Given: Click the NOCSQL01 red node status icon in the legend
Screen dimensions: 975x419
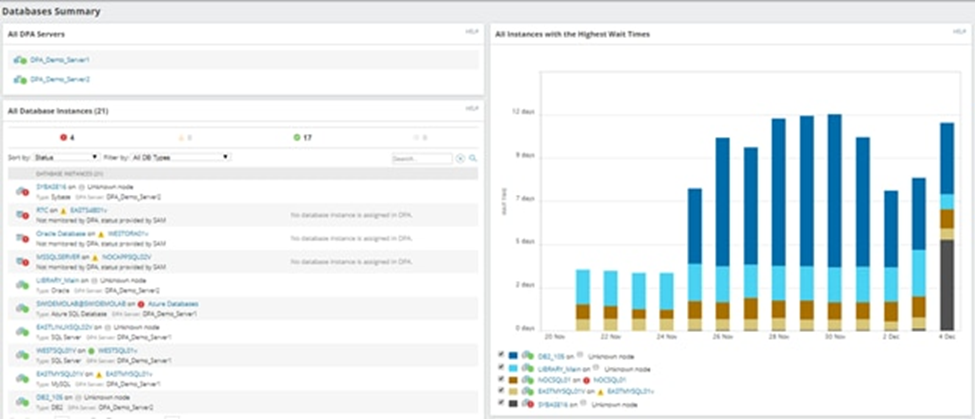Looking at the screenshot, I should tap(586, 379).
